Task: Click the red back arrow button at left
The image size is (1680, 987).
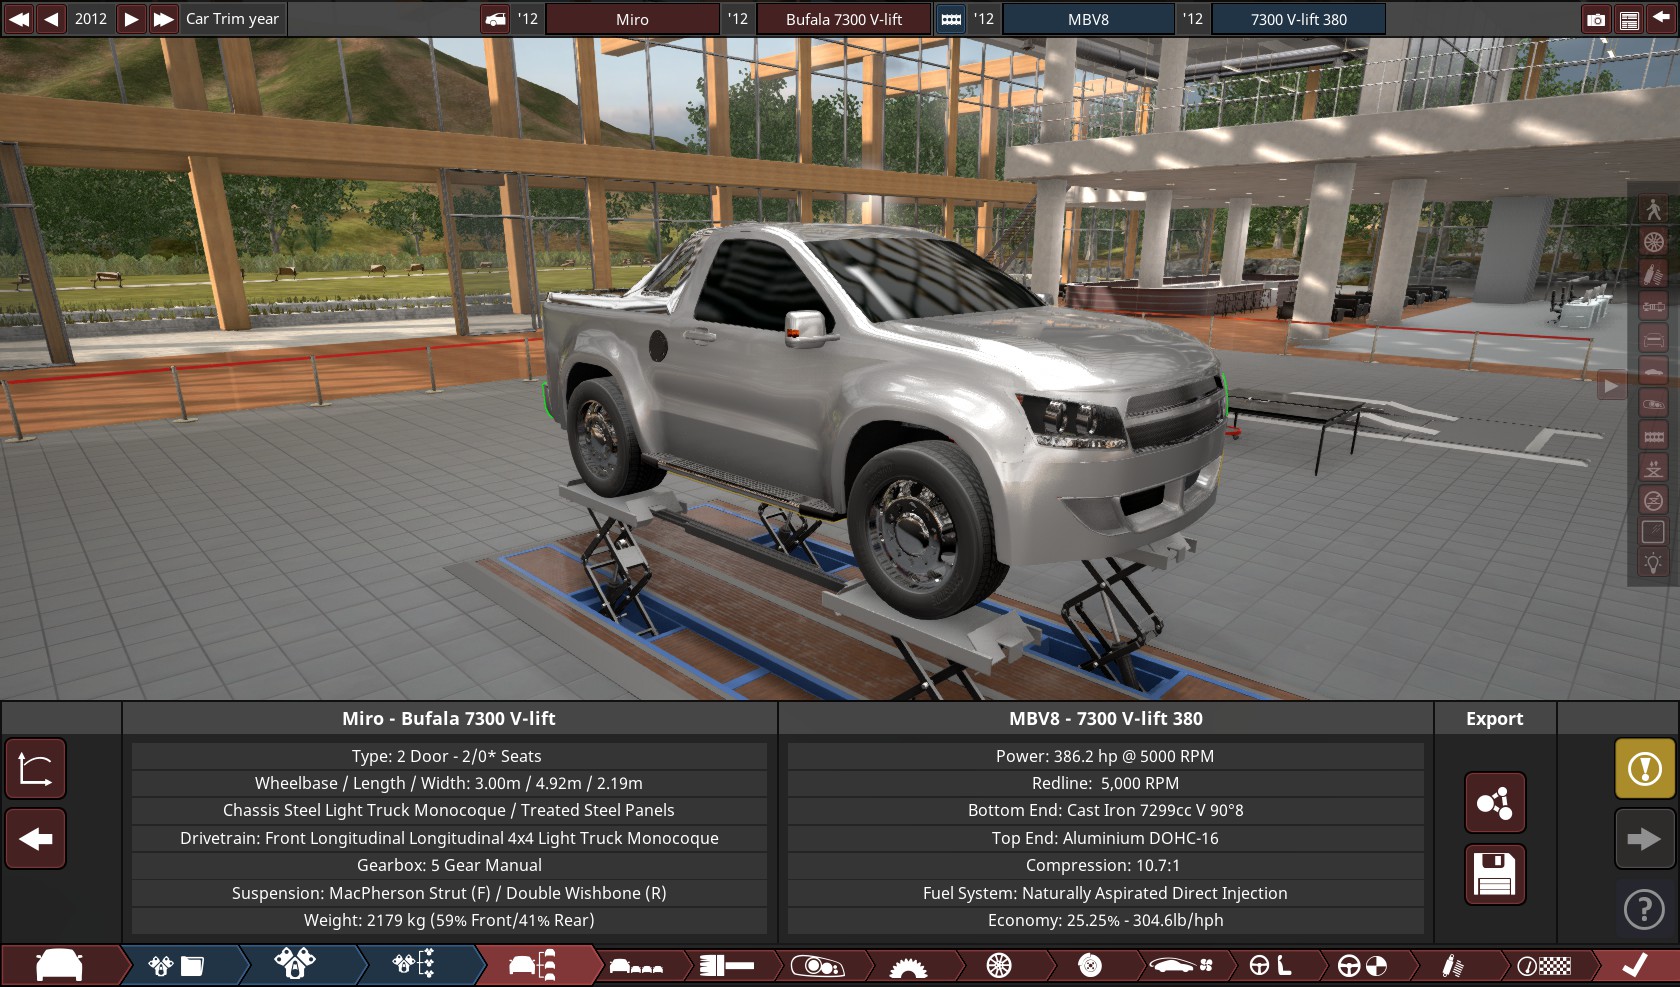Action: (x=36, y=838)
